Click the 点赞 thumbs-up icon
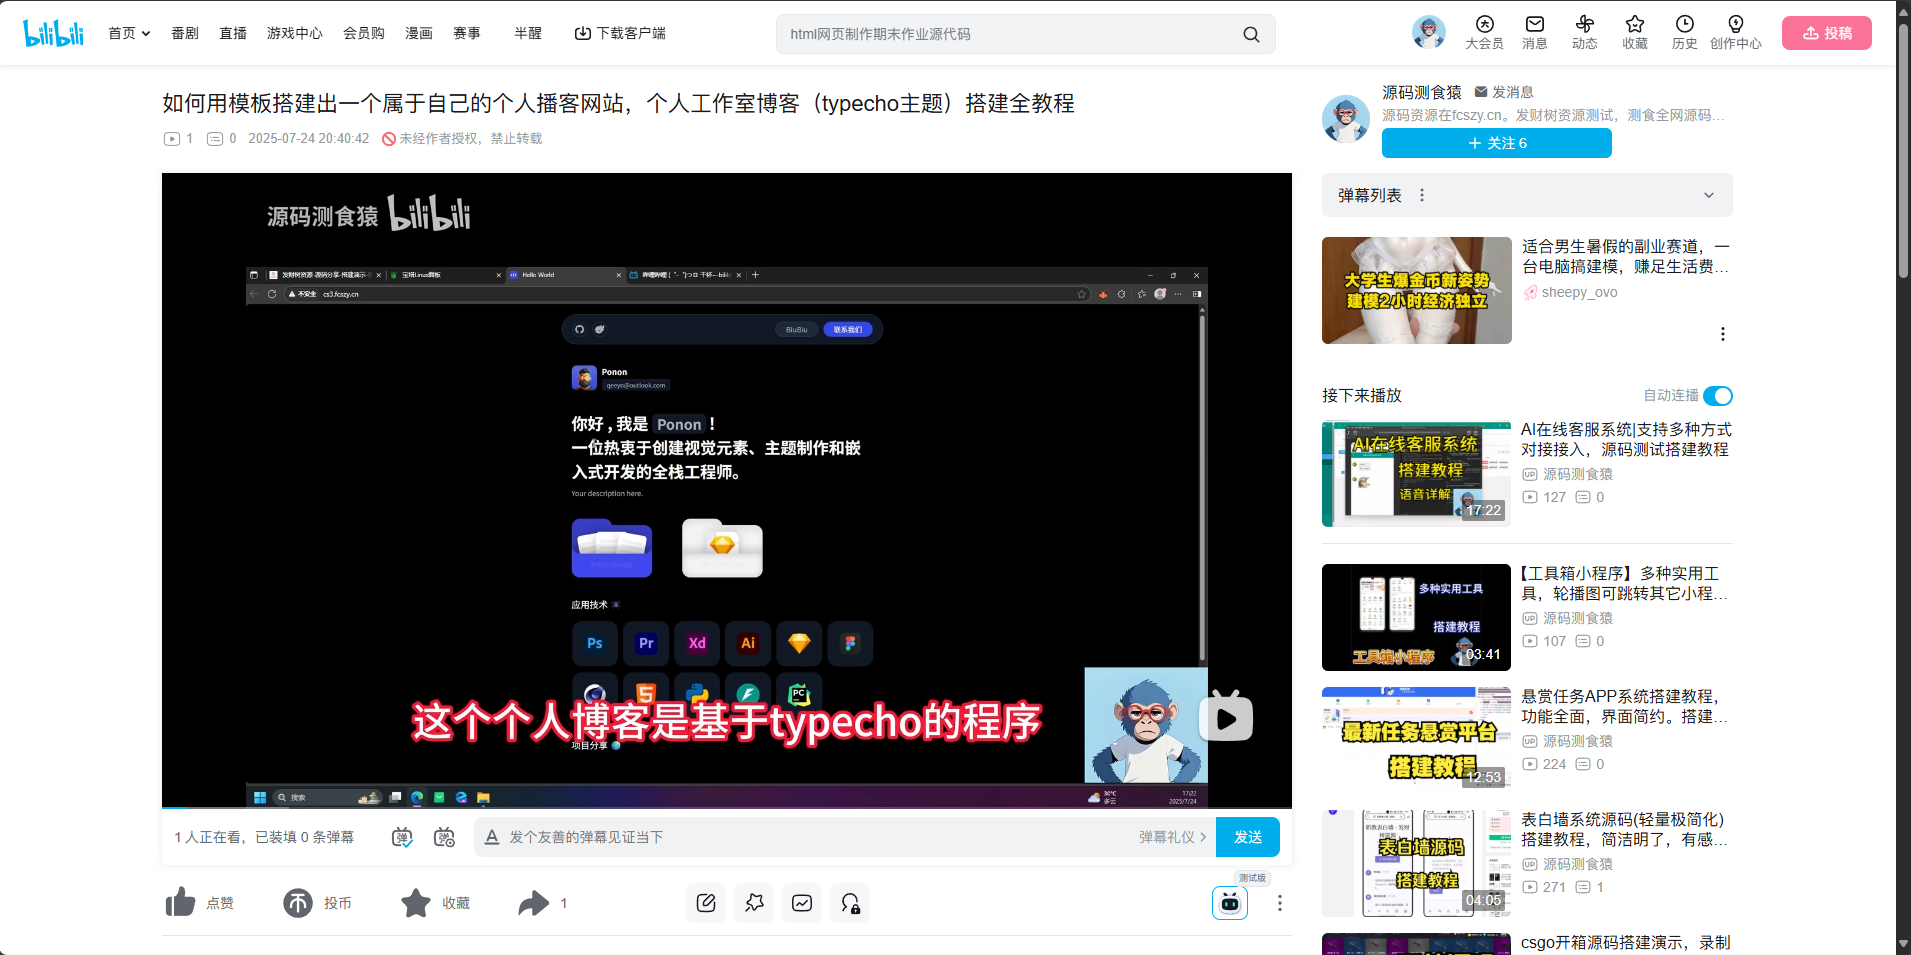This screenshot has height=955, width=1911. [x=180, y=902]
